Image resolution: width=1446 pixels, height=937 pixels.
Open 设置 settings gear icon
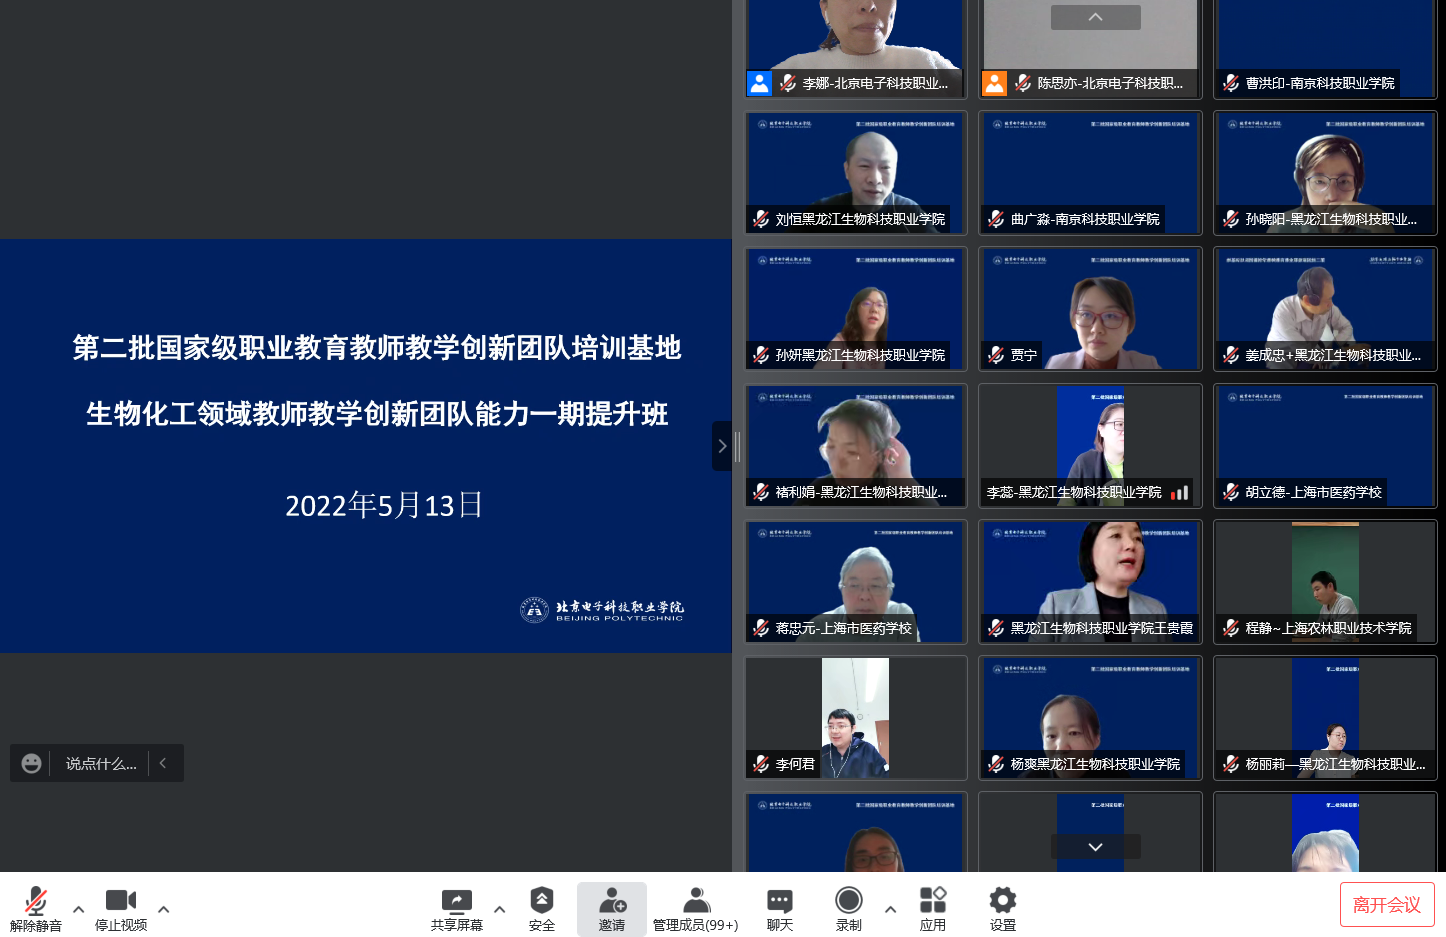pyautogui.click(x=1003, y=908)
